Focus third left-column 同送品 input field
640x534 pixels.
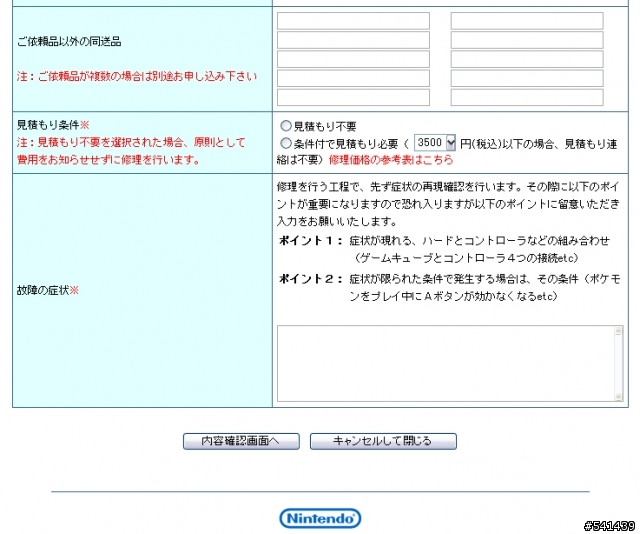(x=353, y=59)
